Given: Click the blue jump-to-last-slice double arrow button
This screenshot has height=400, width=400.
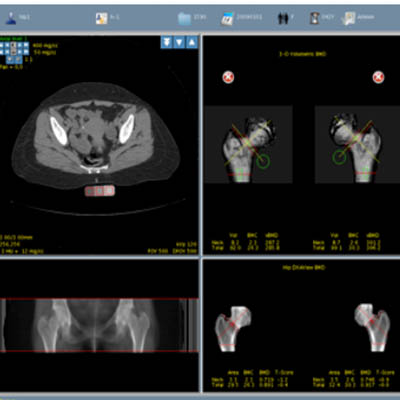Looking at the screenshot, I should tap(166, 42).
